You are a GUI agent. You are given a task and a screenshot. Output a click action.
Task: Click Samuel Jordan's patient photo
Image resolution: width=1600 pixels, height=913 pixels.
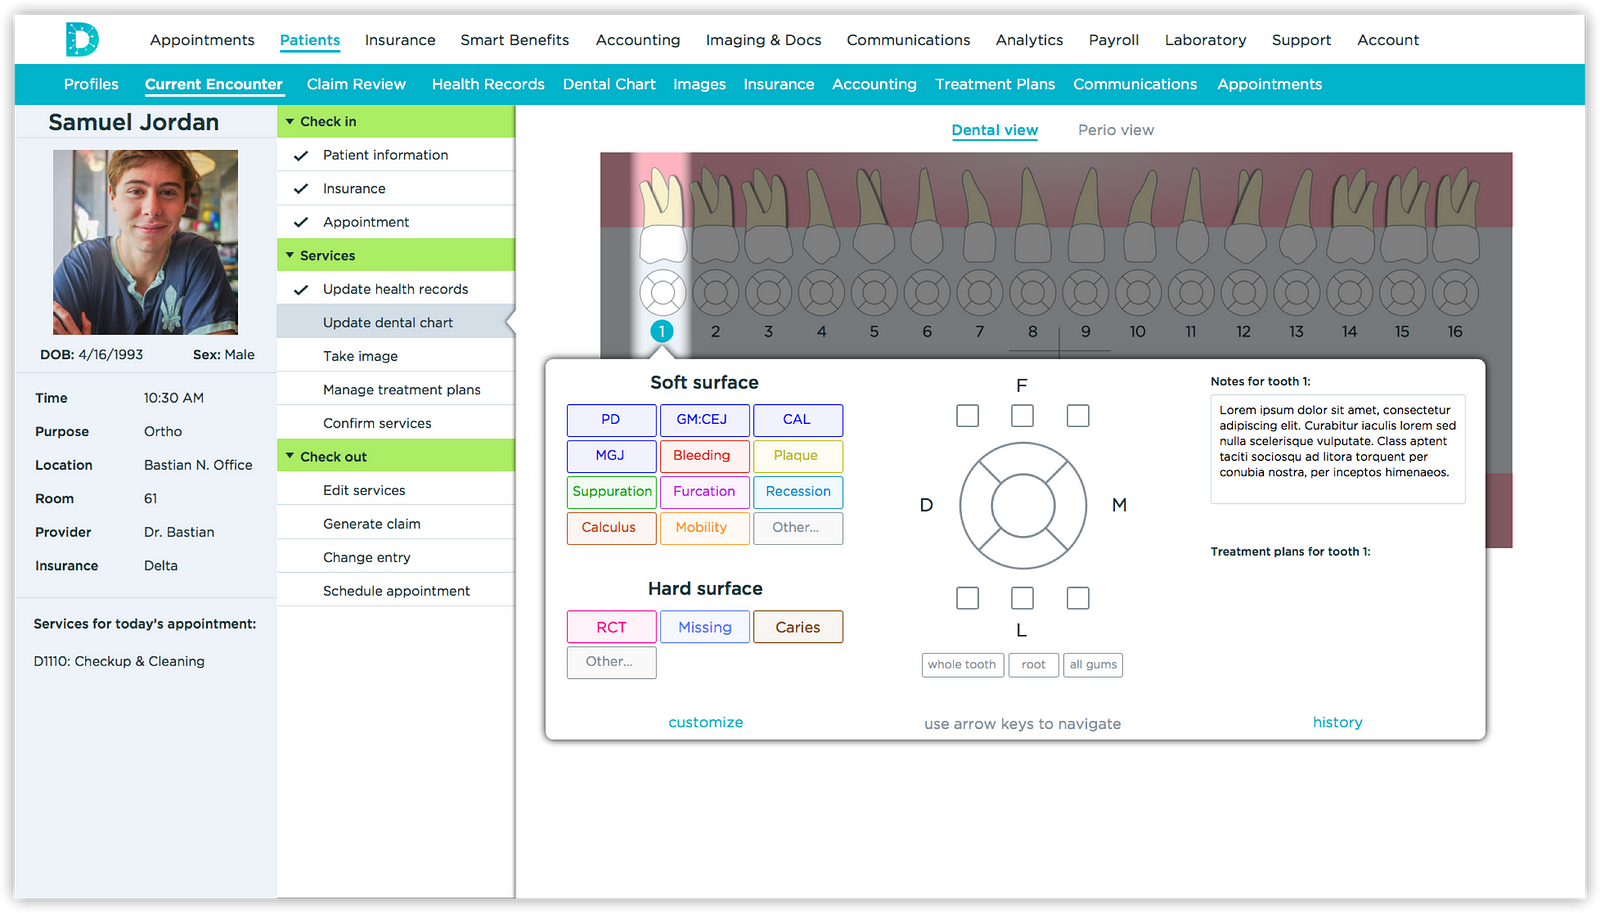[145, 242]
